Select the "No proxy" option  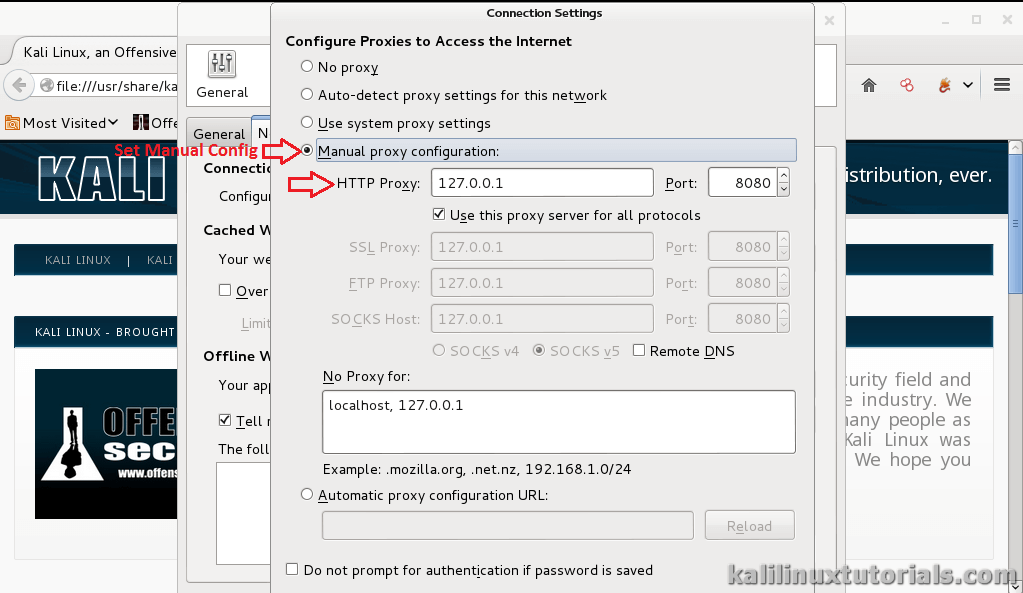click(305, 67)
